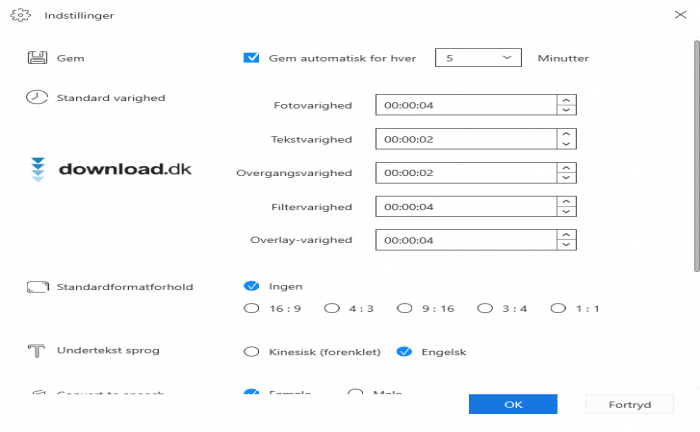
Task: Click the T icon for Undertekst sprog
Action: (x=36, y=351)
